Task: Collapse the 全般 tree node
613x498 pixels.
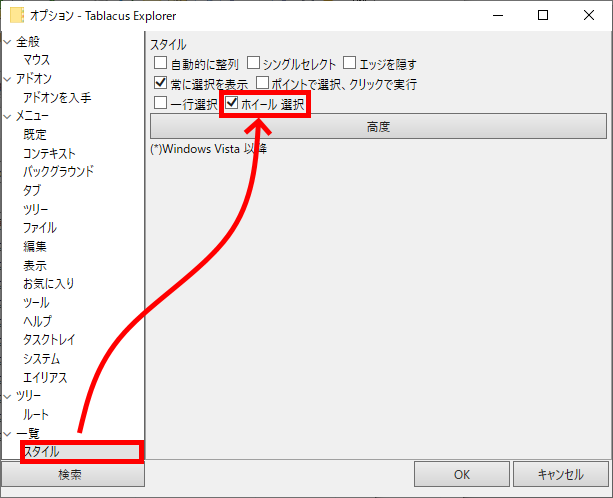Action: pyautogui.click(x=7, y=42)
